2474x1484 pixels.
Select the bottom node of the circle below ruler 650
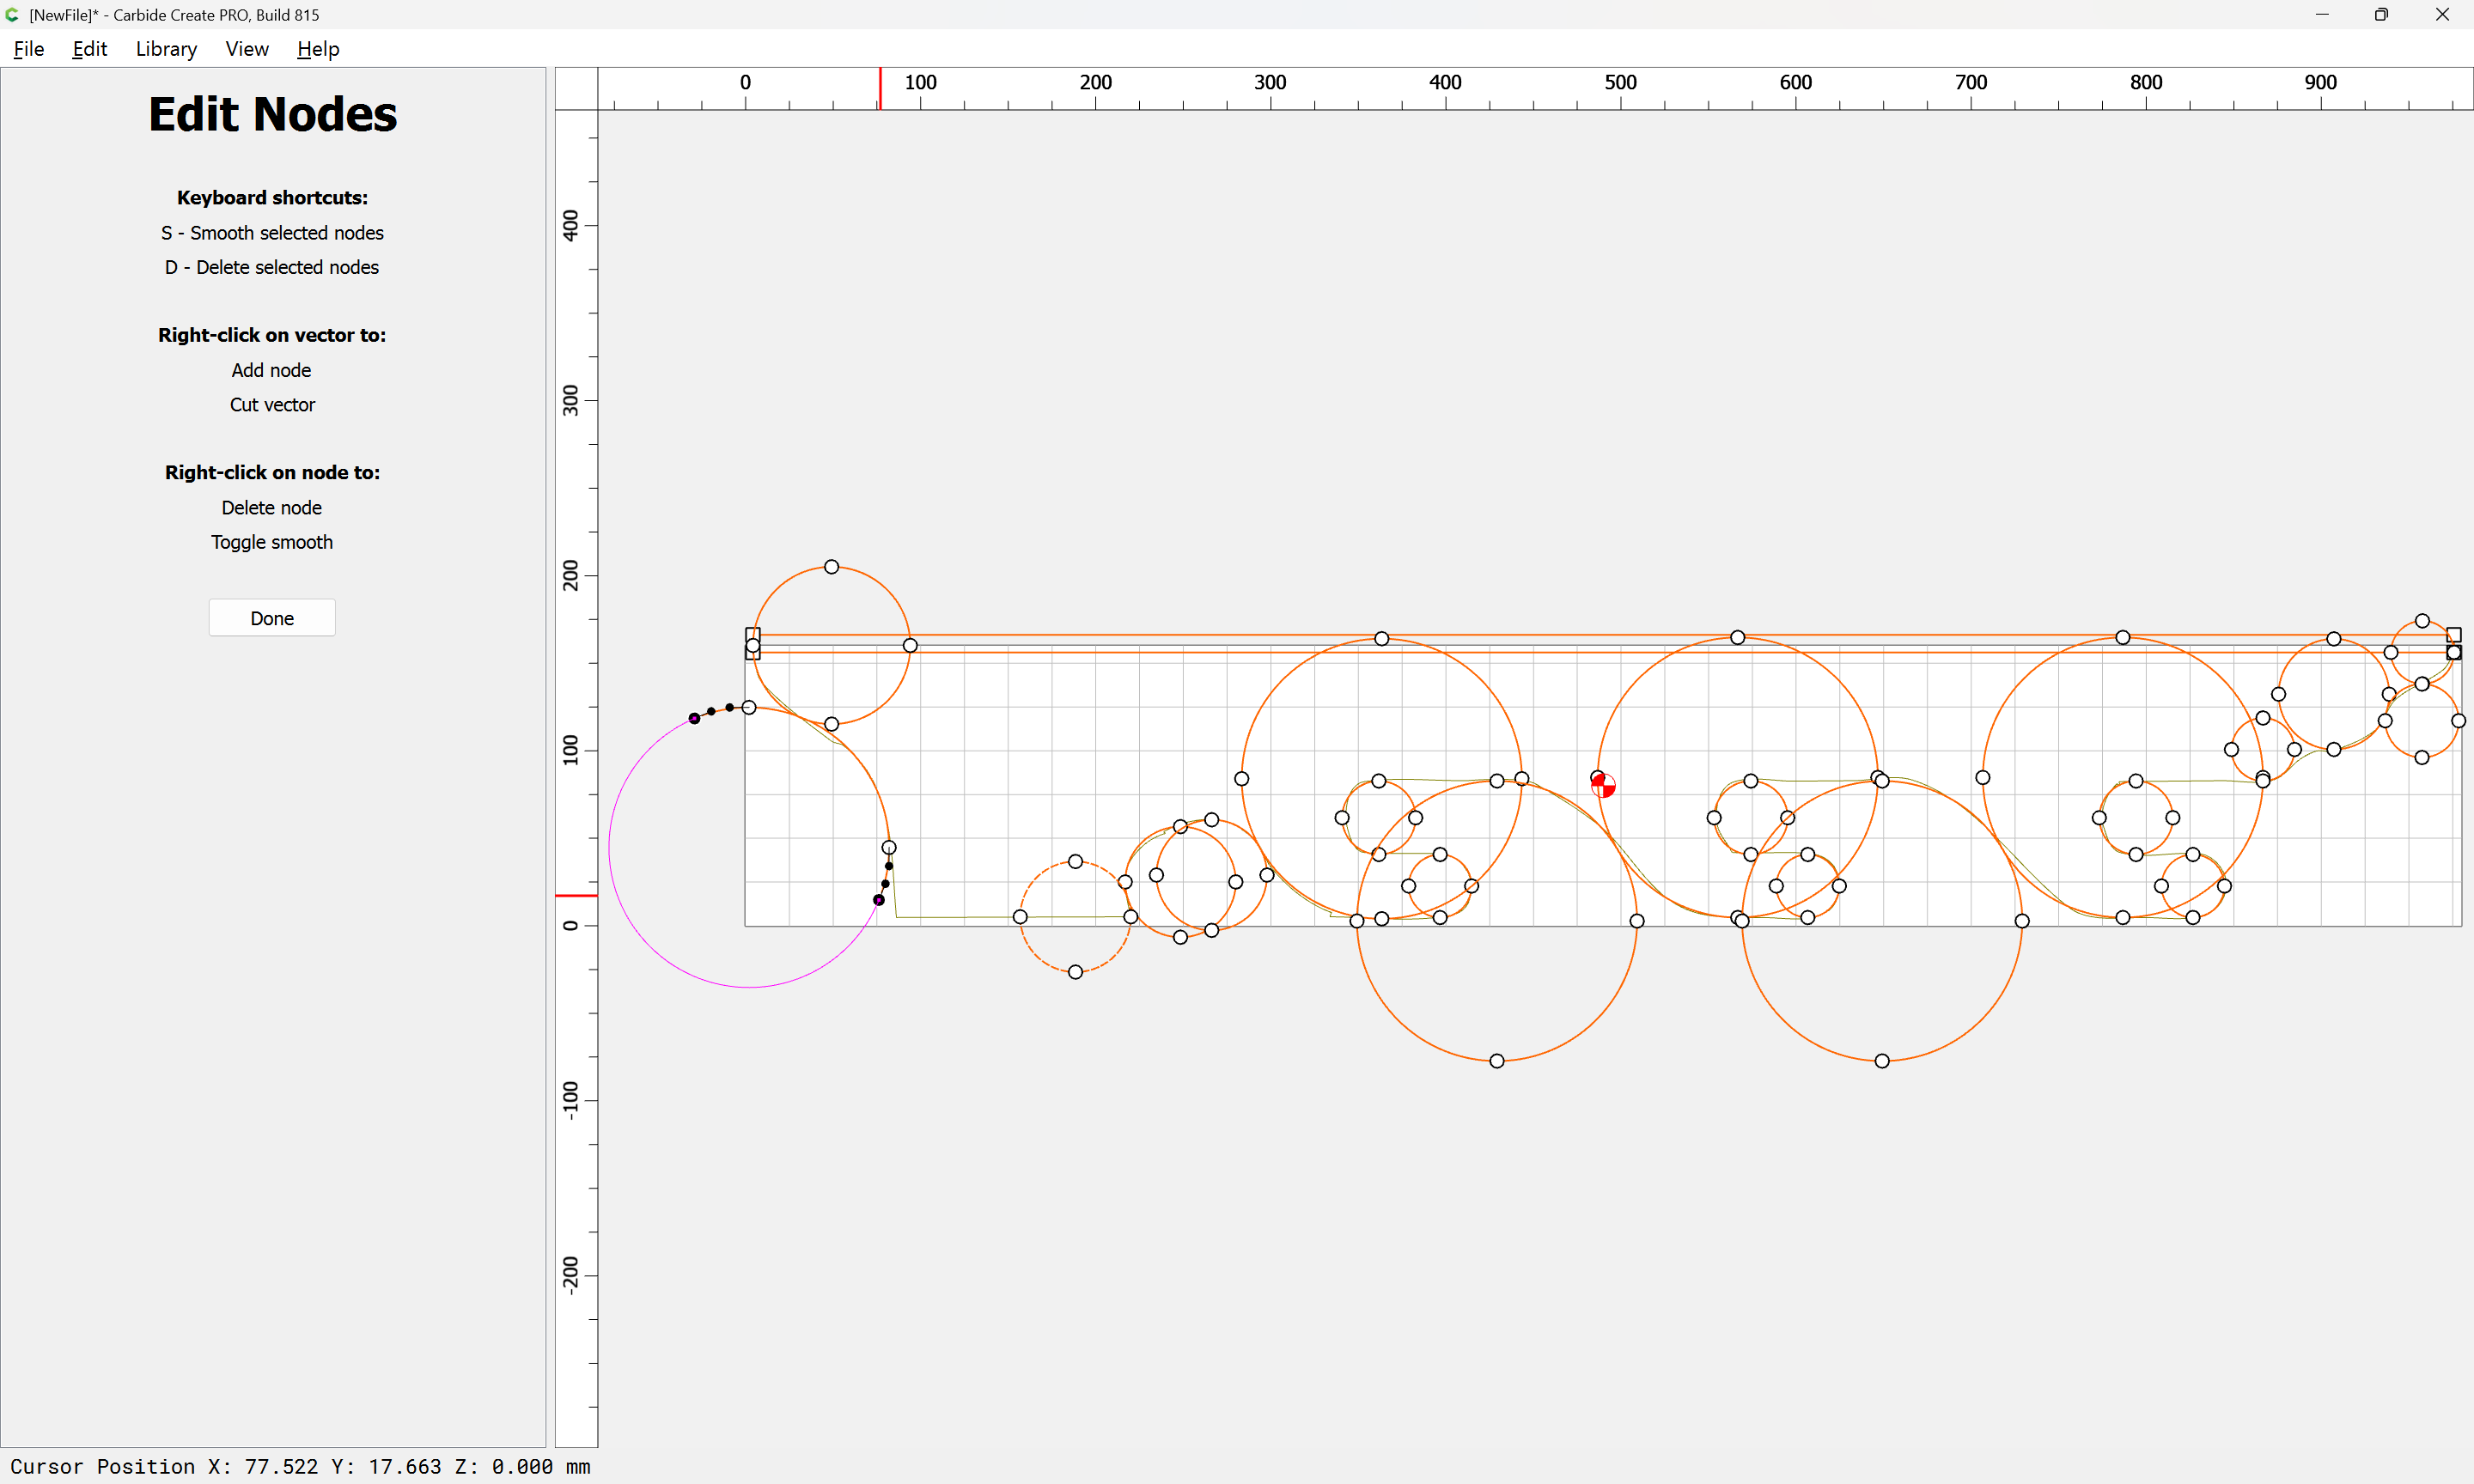click(x=1881, y=1061)
